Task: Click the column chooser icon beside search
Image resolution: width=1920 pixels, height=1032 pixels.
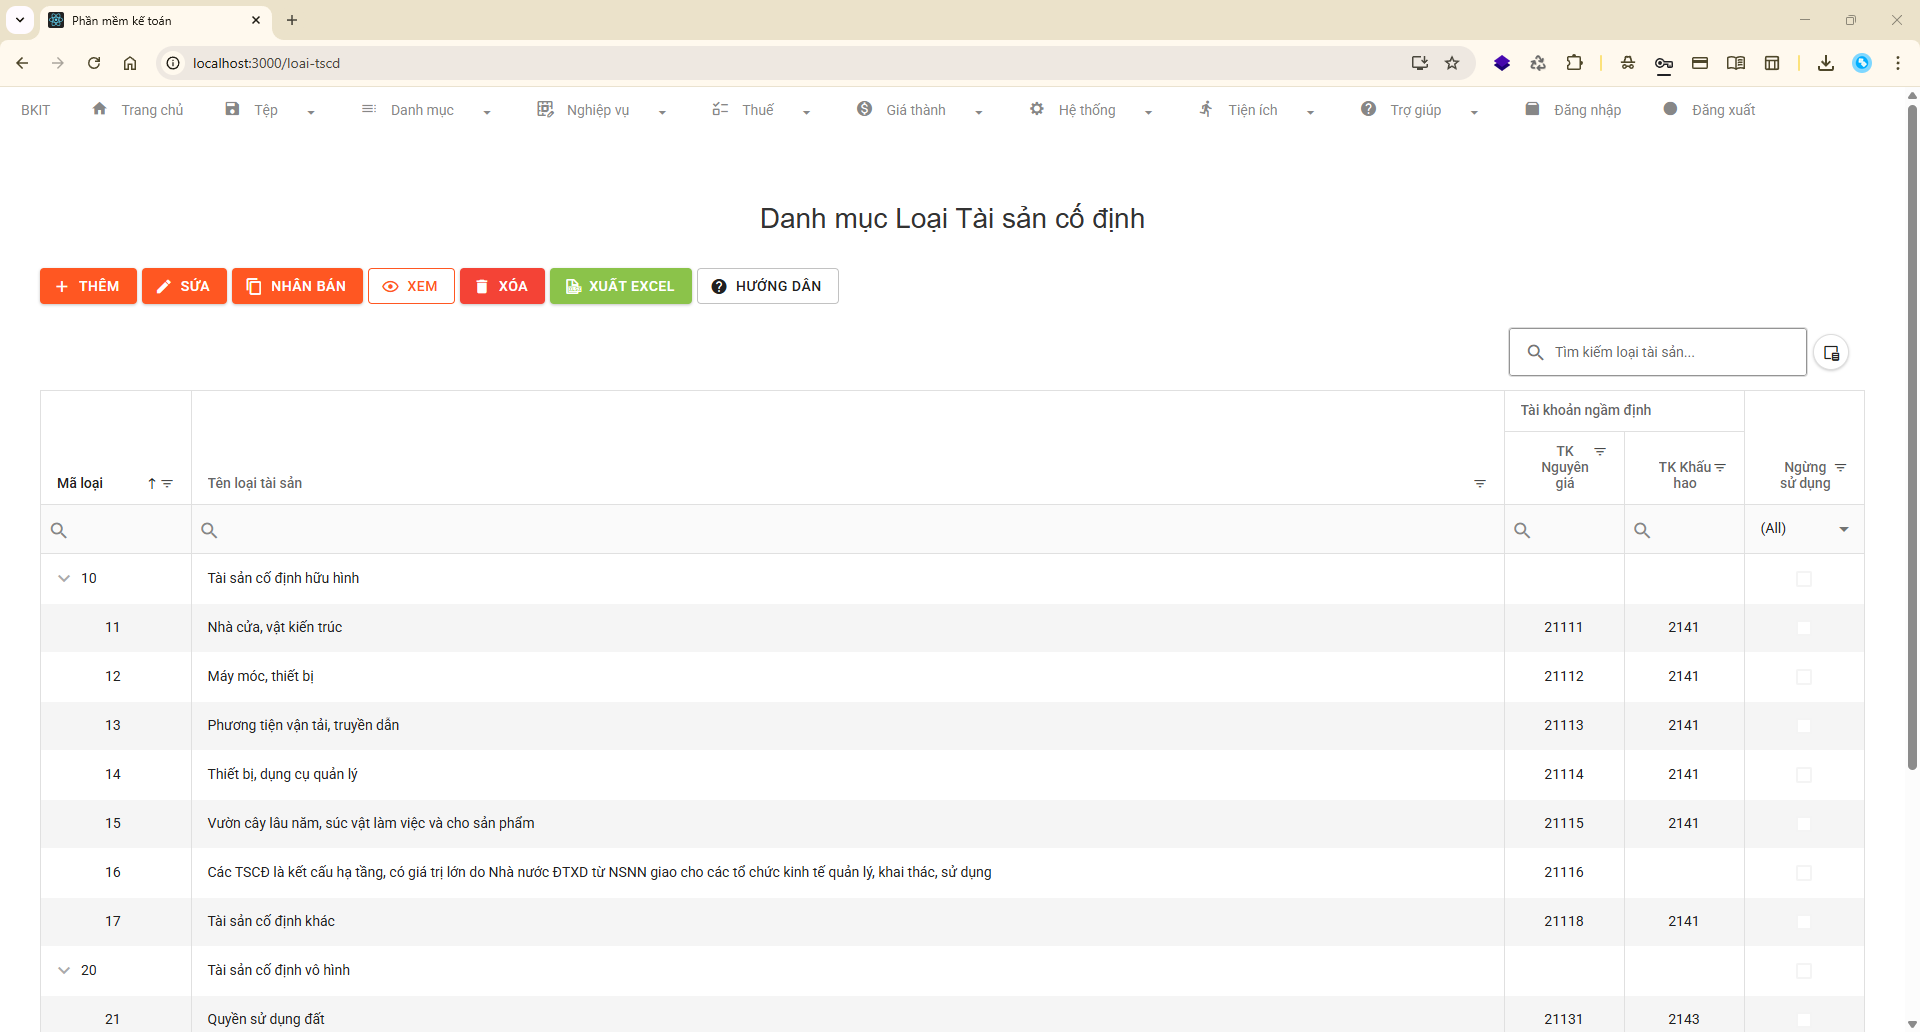Action: click(x=1831, y=353)
